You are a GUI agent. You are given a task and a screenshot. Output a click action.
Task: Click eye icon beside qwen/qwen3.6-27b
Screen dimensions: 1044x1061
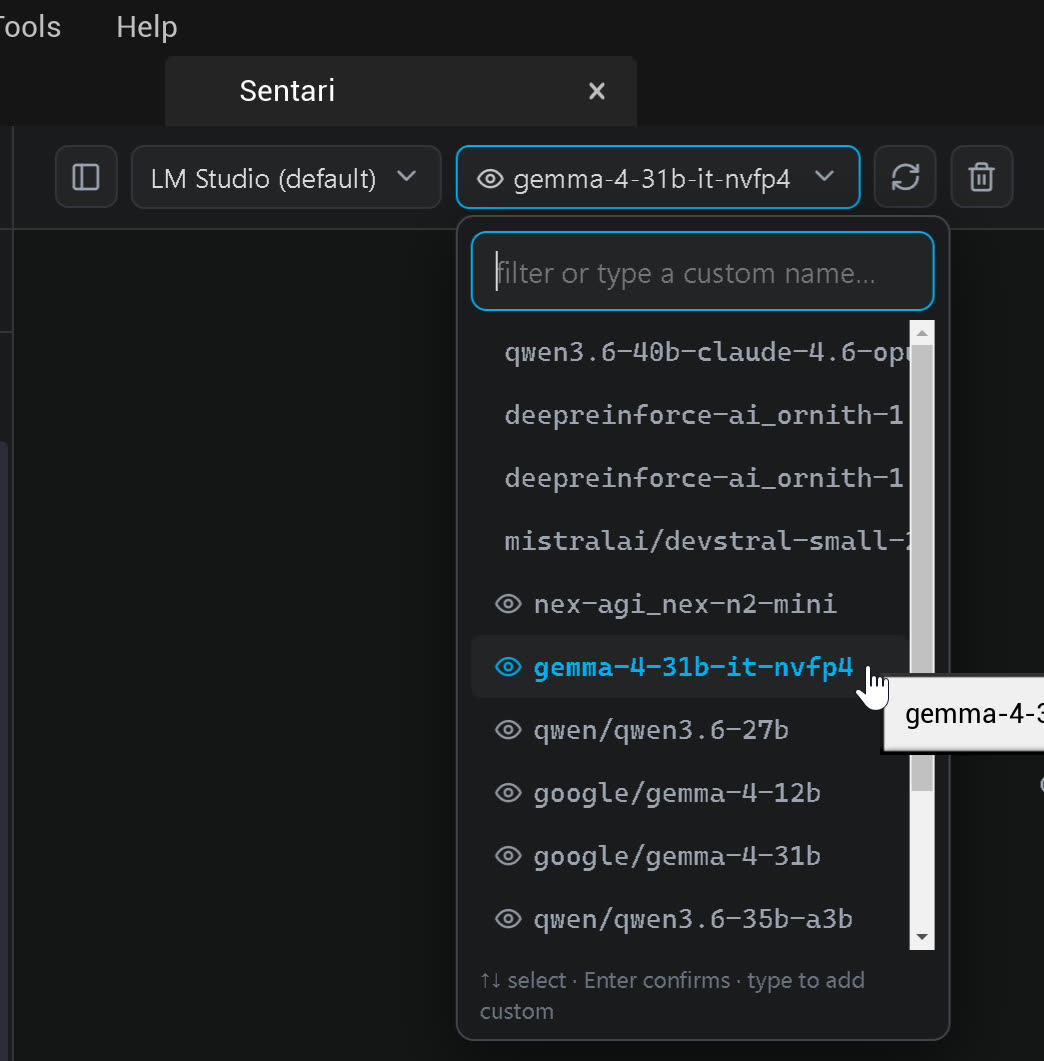point(508,729)
